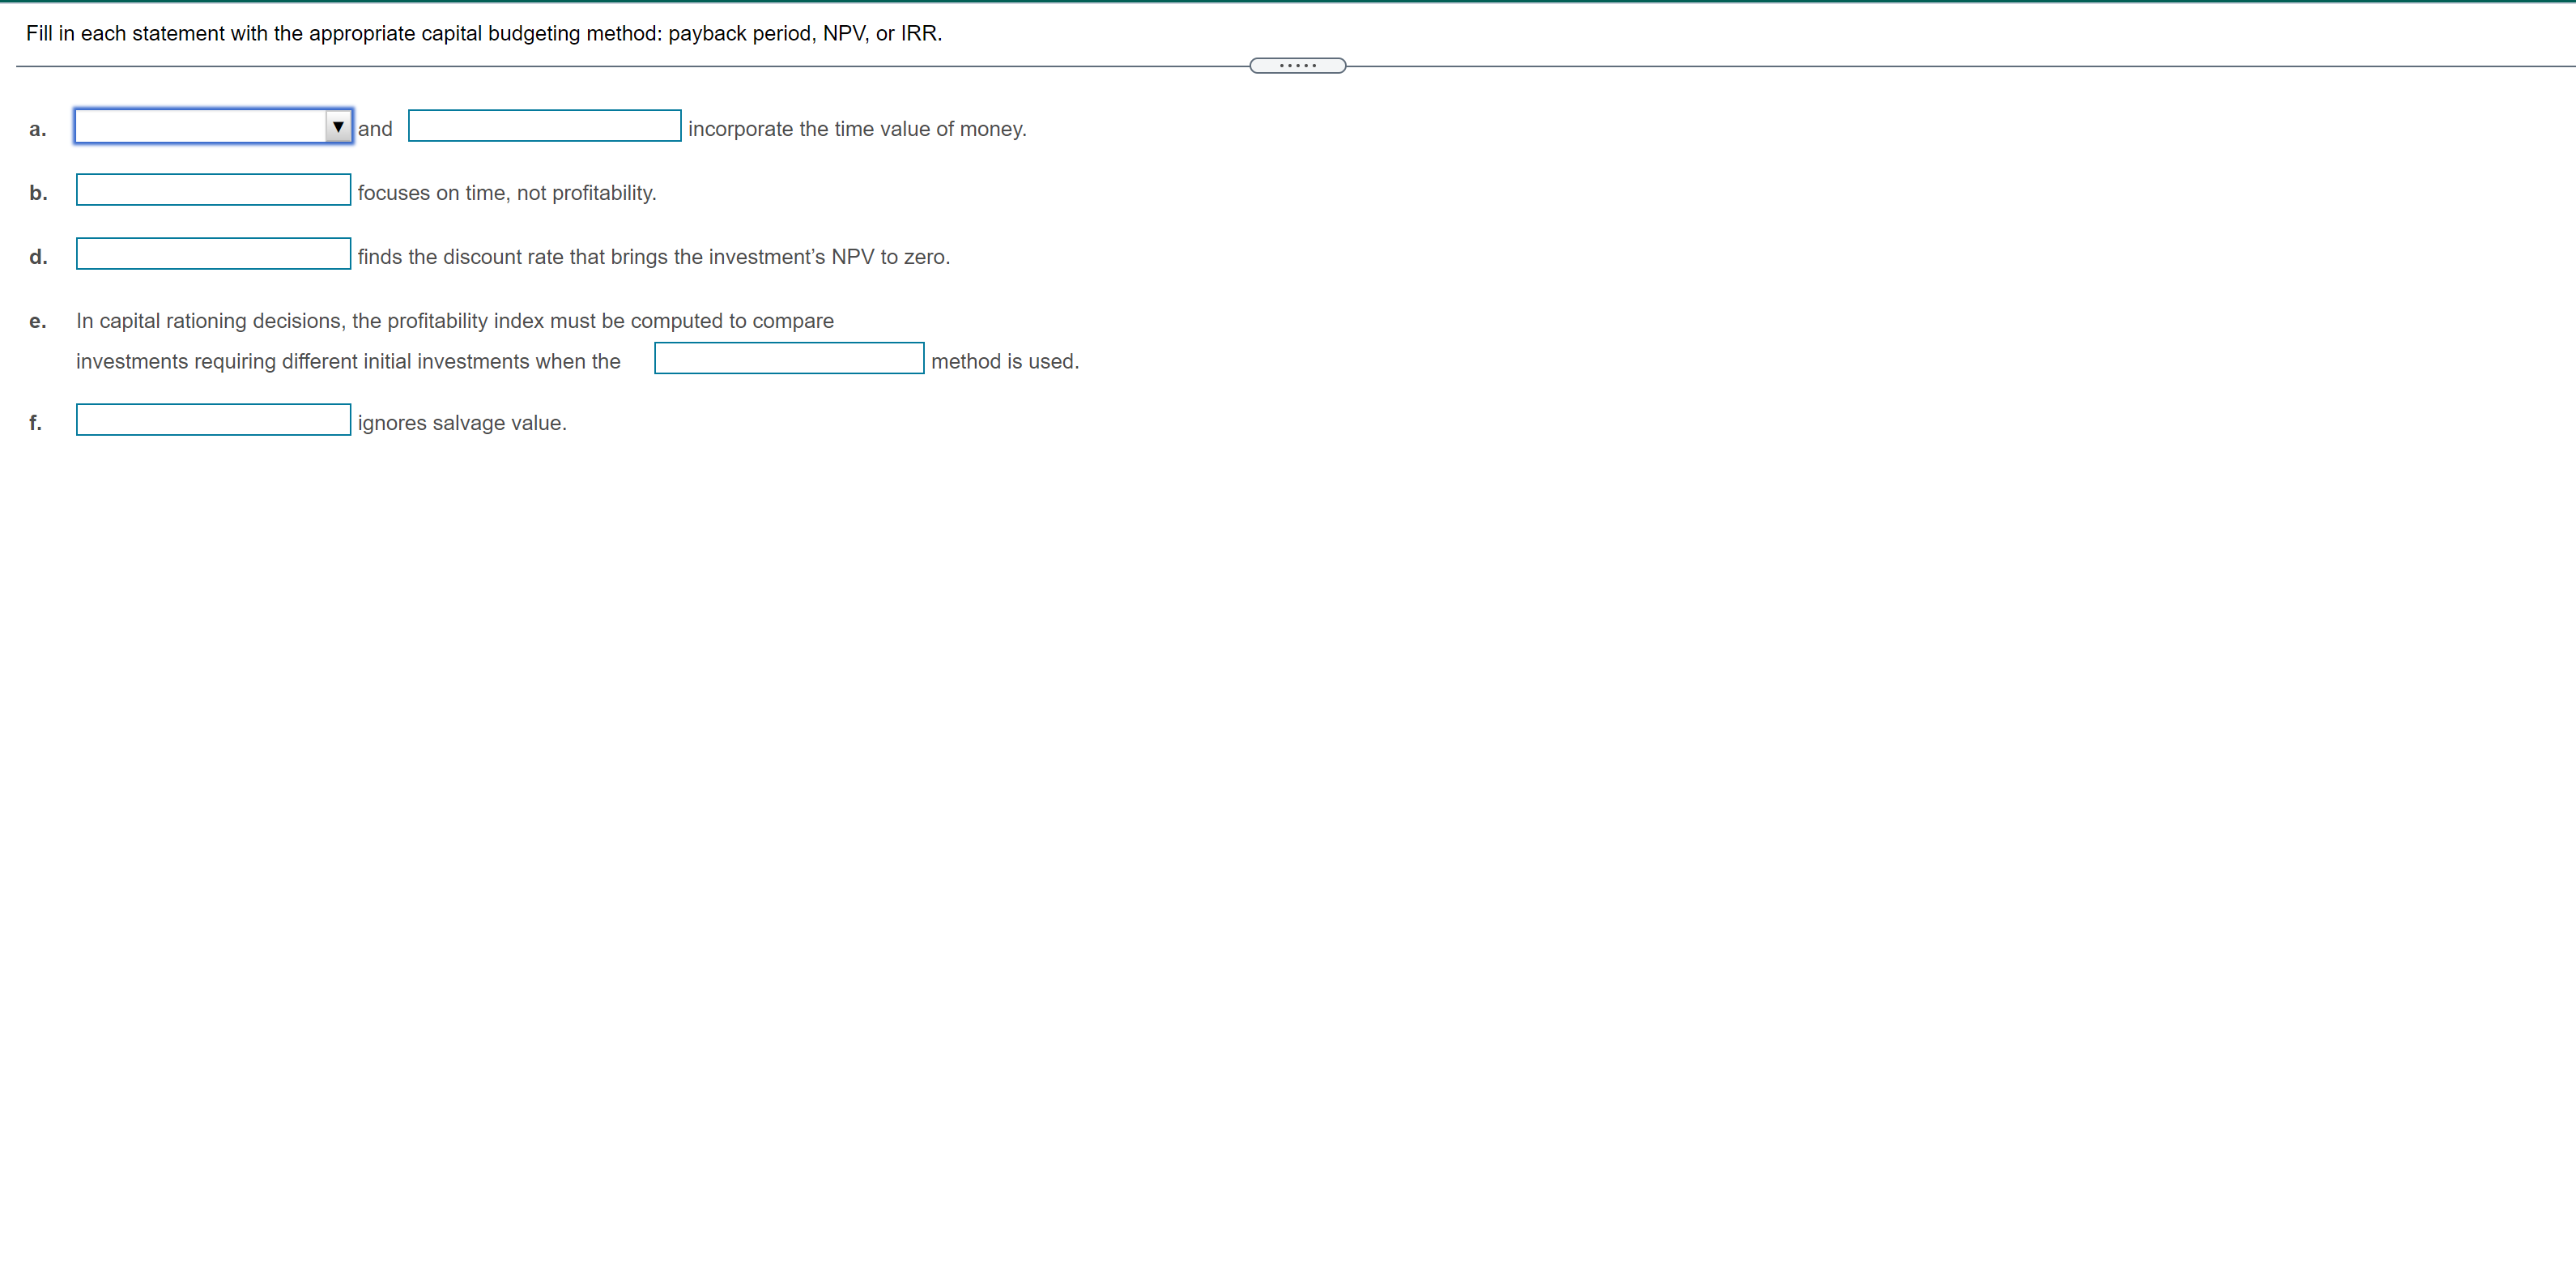Open the first blank box in statement a
2576x1266 pixels.
[x=200, y=127]
